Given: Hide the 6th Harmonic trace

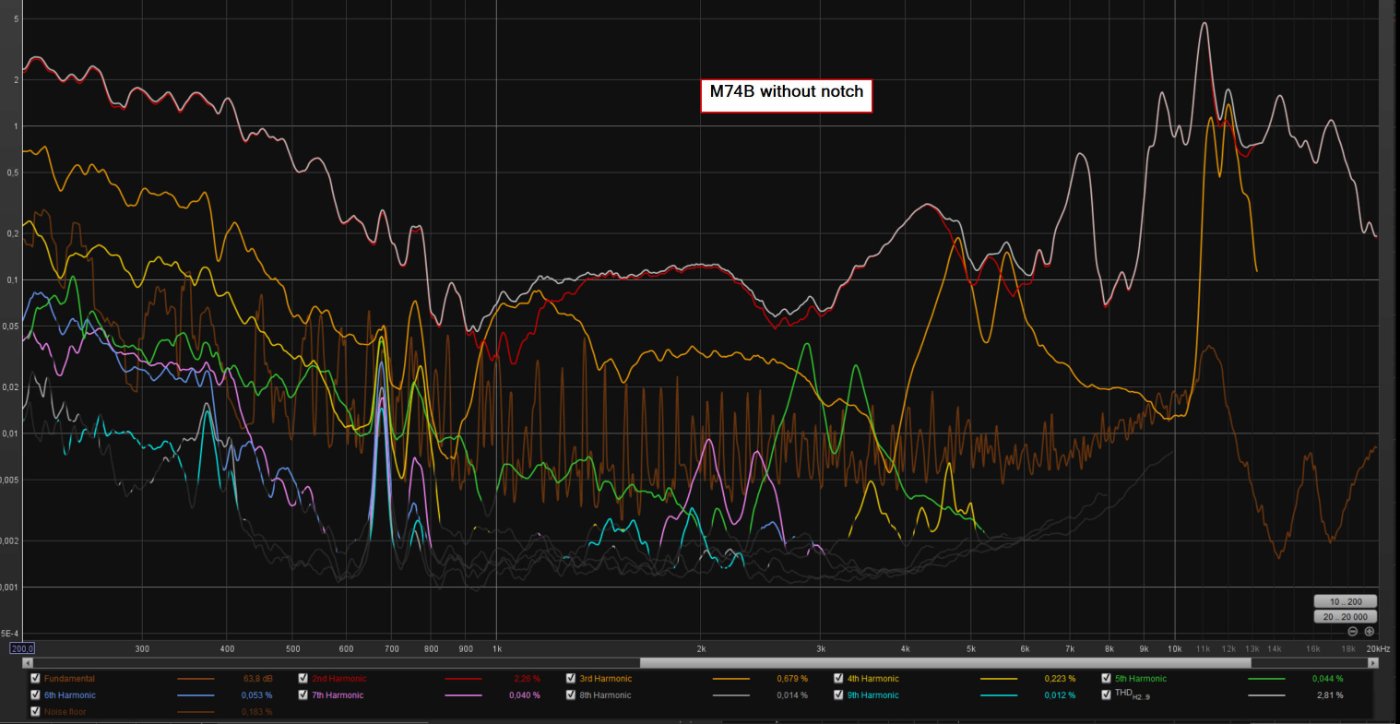Looking at the screenshot, I should coord(36,694).
